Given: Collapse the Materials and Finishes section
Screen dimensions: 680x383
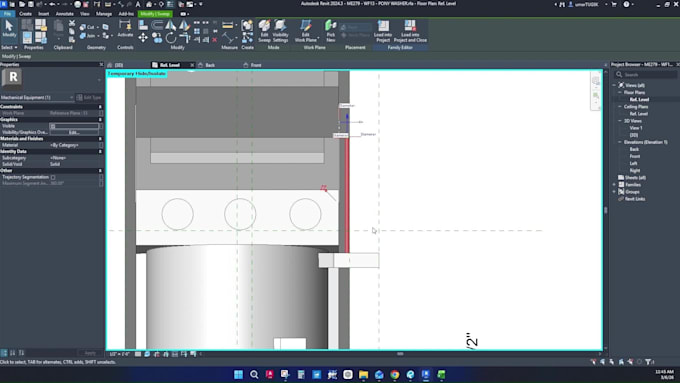Looking at the screenshot, I should (100, 139).
